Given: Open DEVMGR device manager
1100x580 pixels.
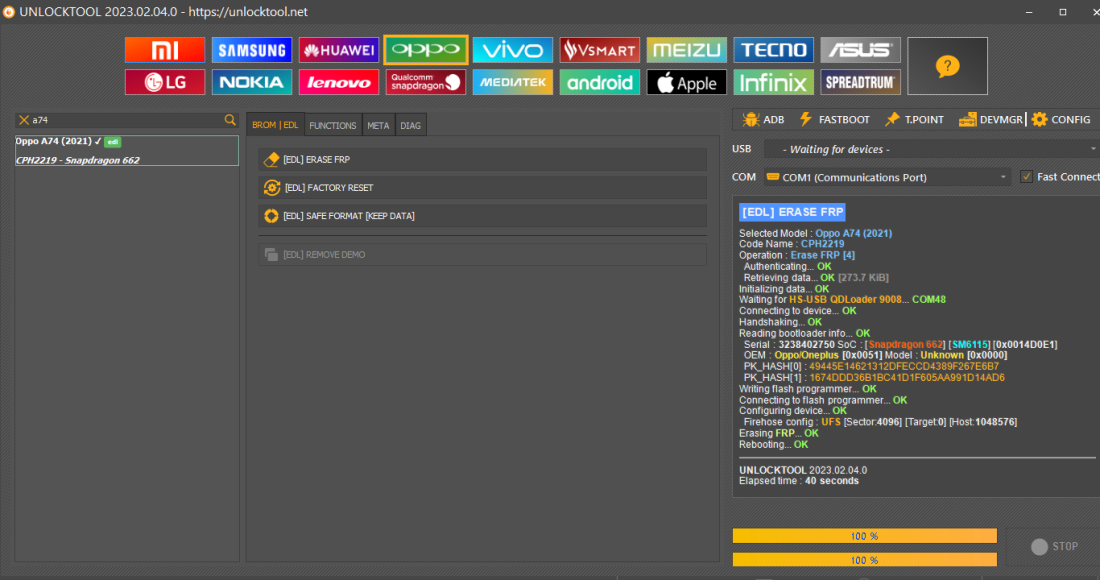Looking at the screenshot, I should (991, 120).
